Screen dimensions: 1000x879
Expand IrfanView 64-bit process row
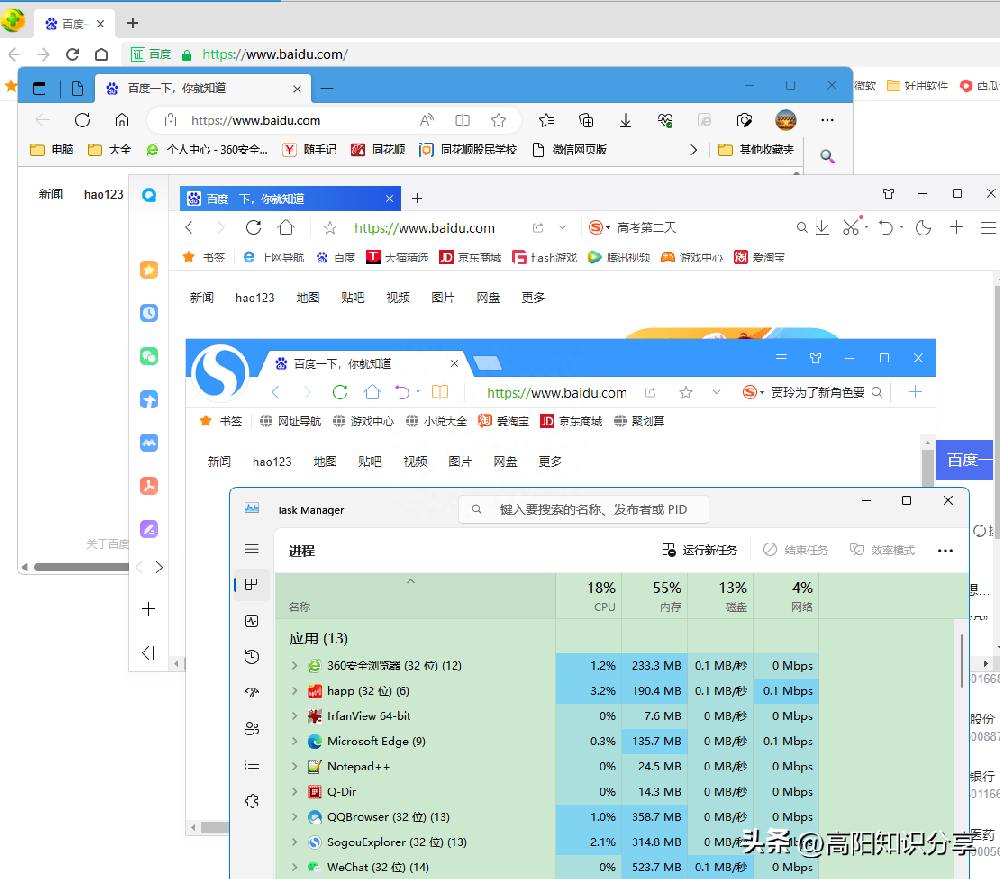[x=294, y=716]
